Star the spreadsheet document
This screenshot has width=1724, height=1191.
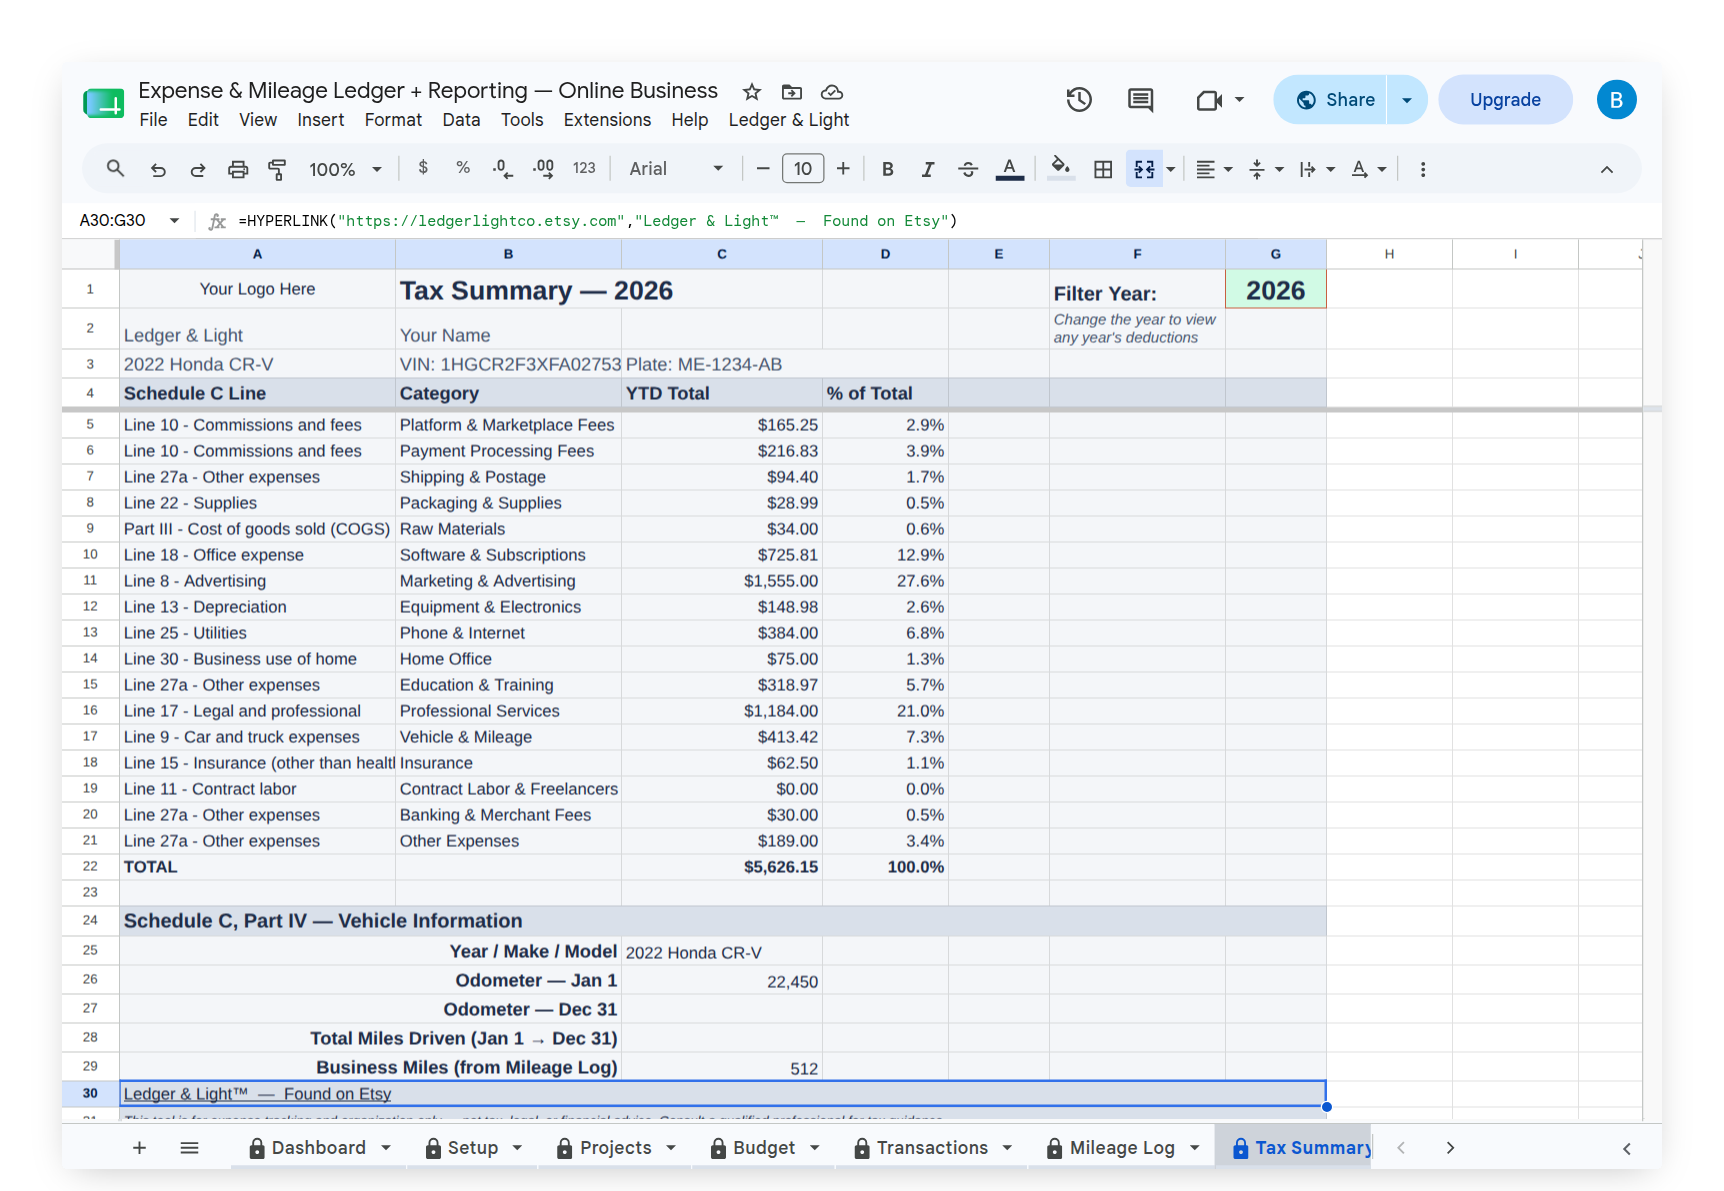click(752, 92)
